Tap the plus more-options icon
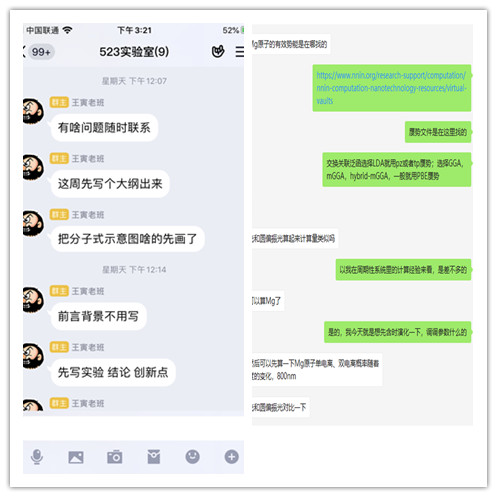The height and width of the screenshot is (497, 497). (232, 457)
